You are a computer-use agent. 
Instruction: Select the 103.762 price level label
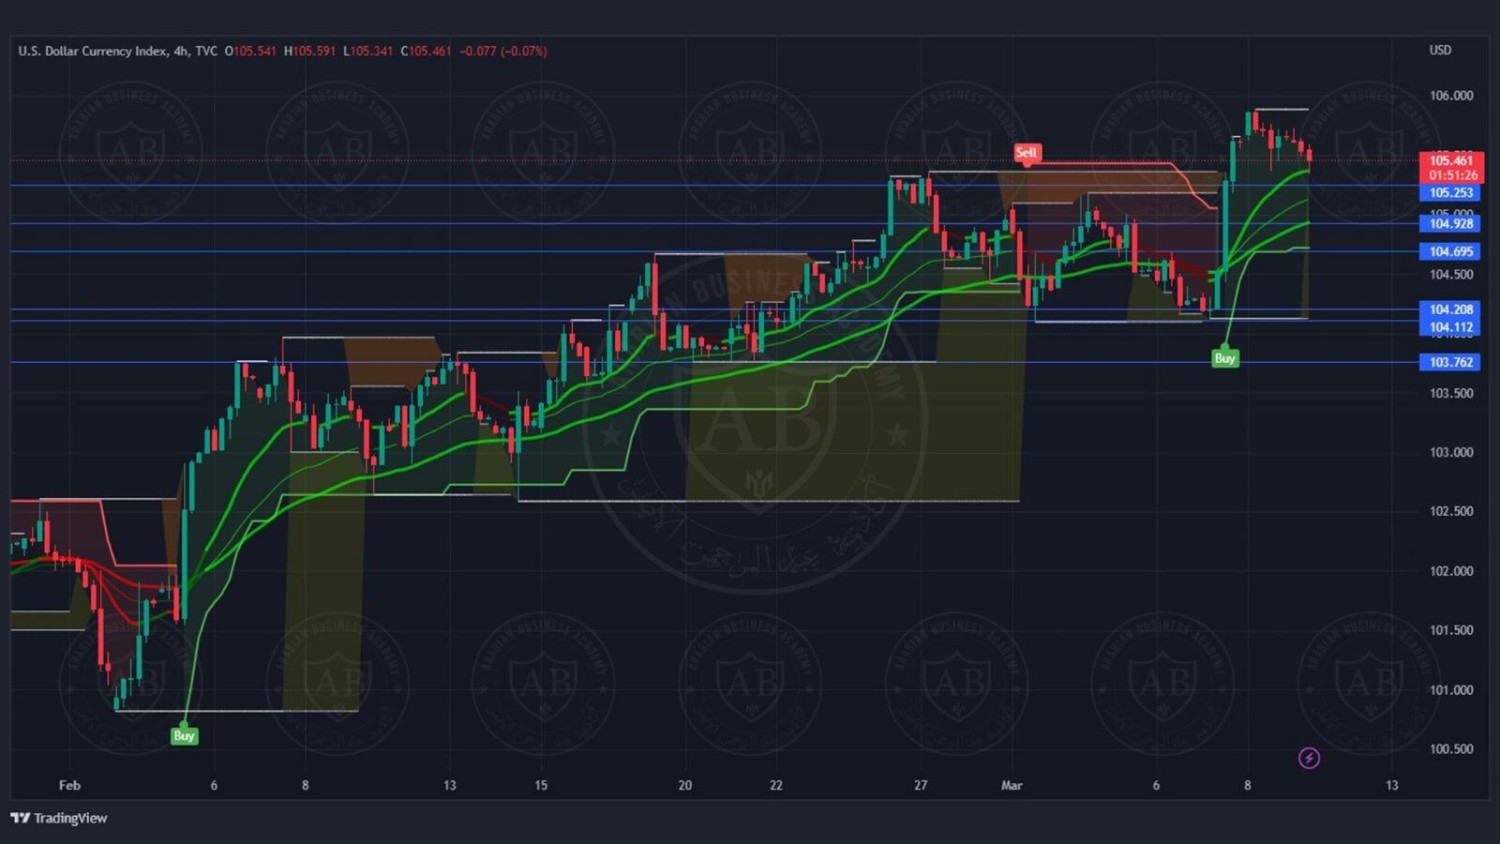(1451, 363)
